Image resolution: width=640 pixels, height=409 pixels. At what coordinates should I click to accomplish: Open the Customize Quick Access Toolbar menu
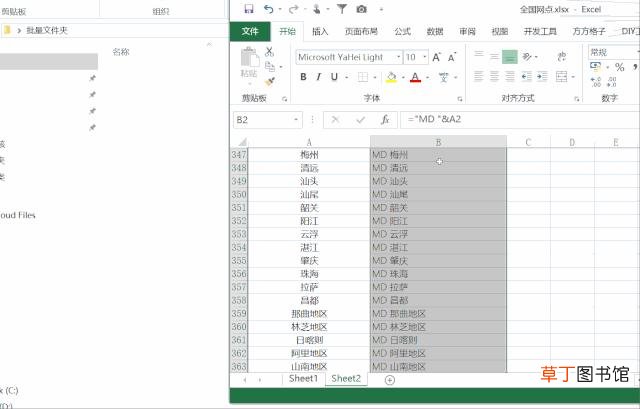(x=381, y=9)
